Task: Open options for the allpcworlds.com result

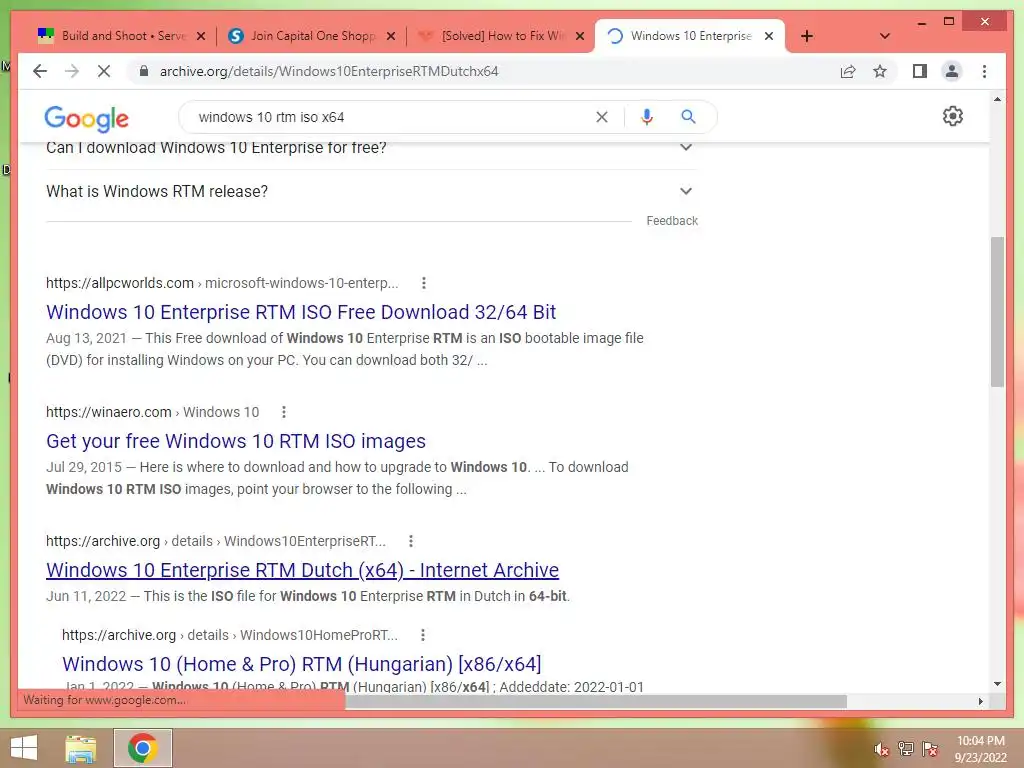Action: (x=424, y=283)
